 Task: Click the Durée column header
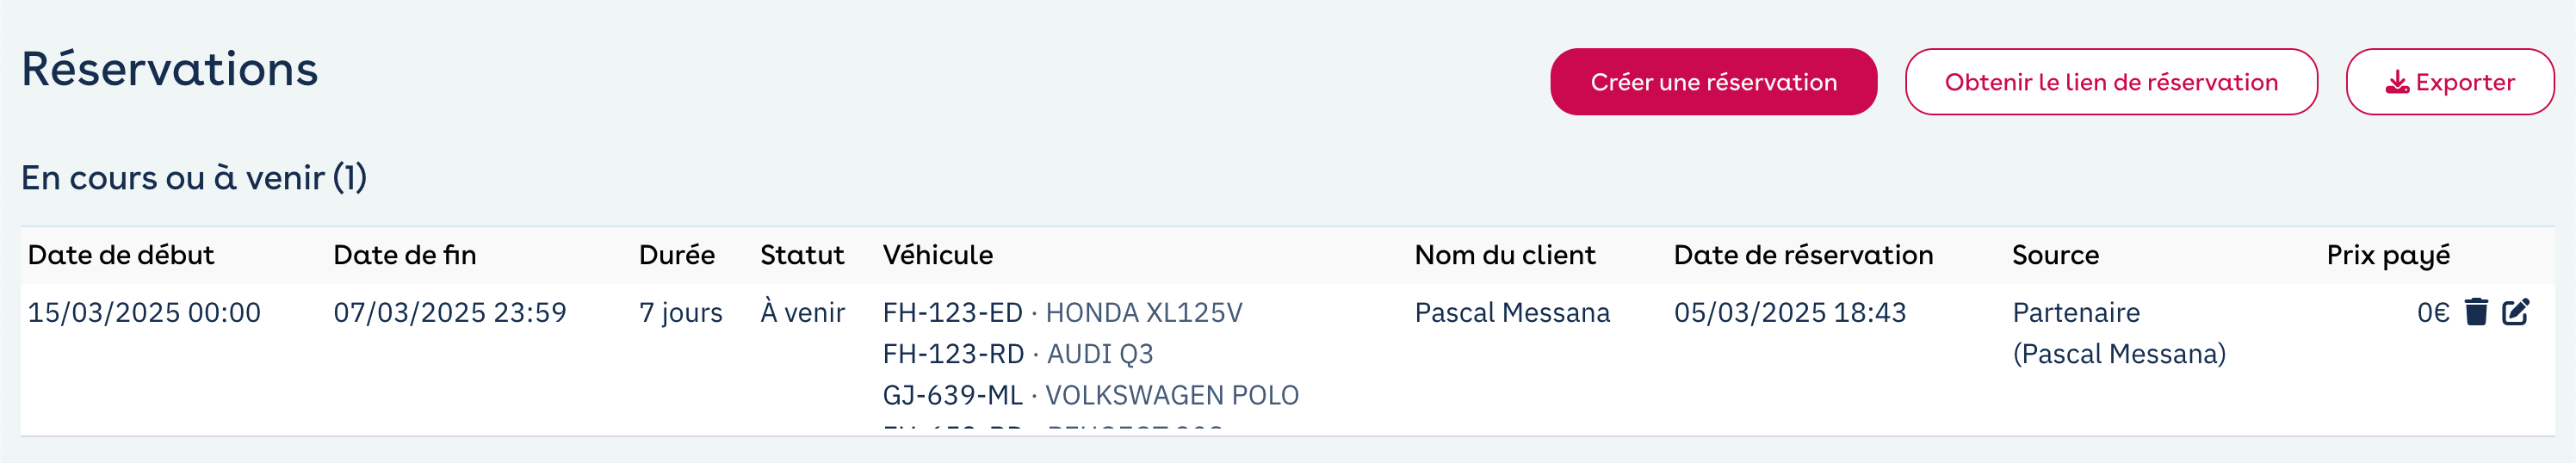pos(677,255)
